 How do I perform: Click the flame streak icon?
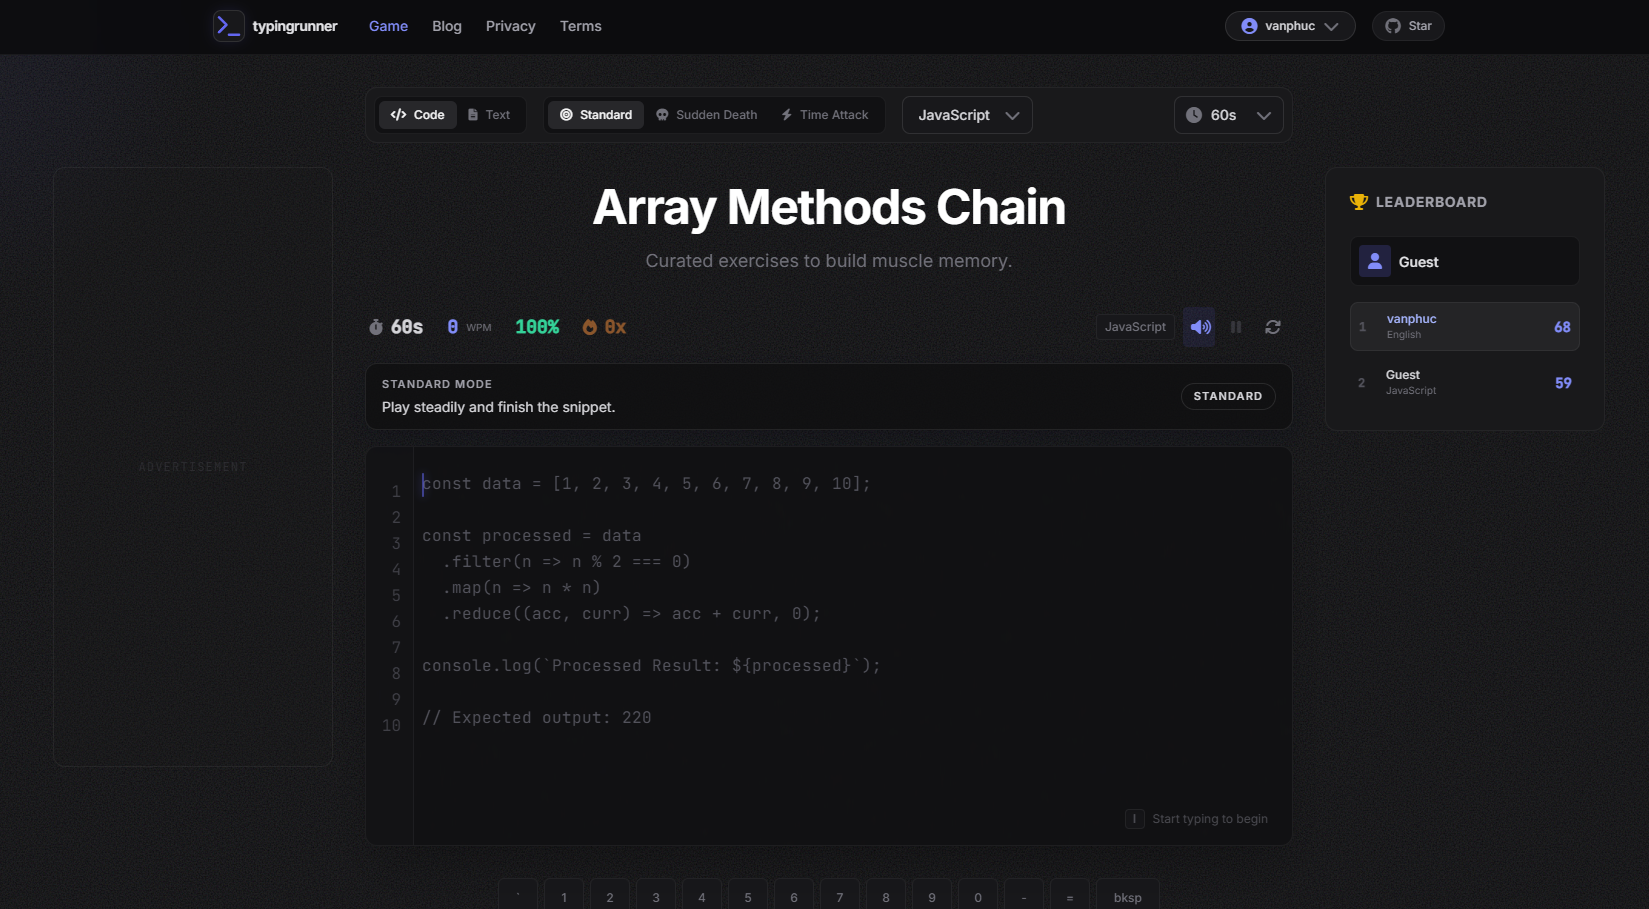[x=589, y=327]
